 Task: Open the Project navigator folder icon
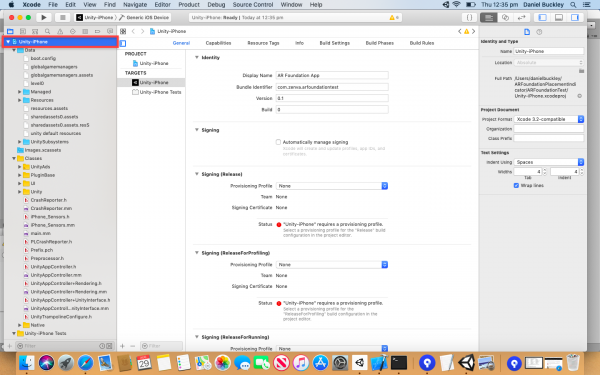10,31
